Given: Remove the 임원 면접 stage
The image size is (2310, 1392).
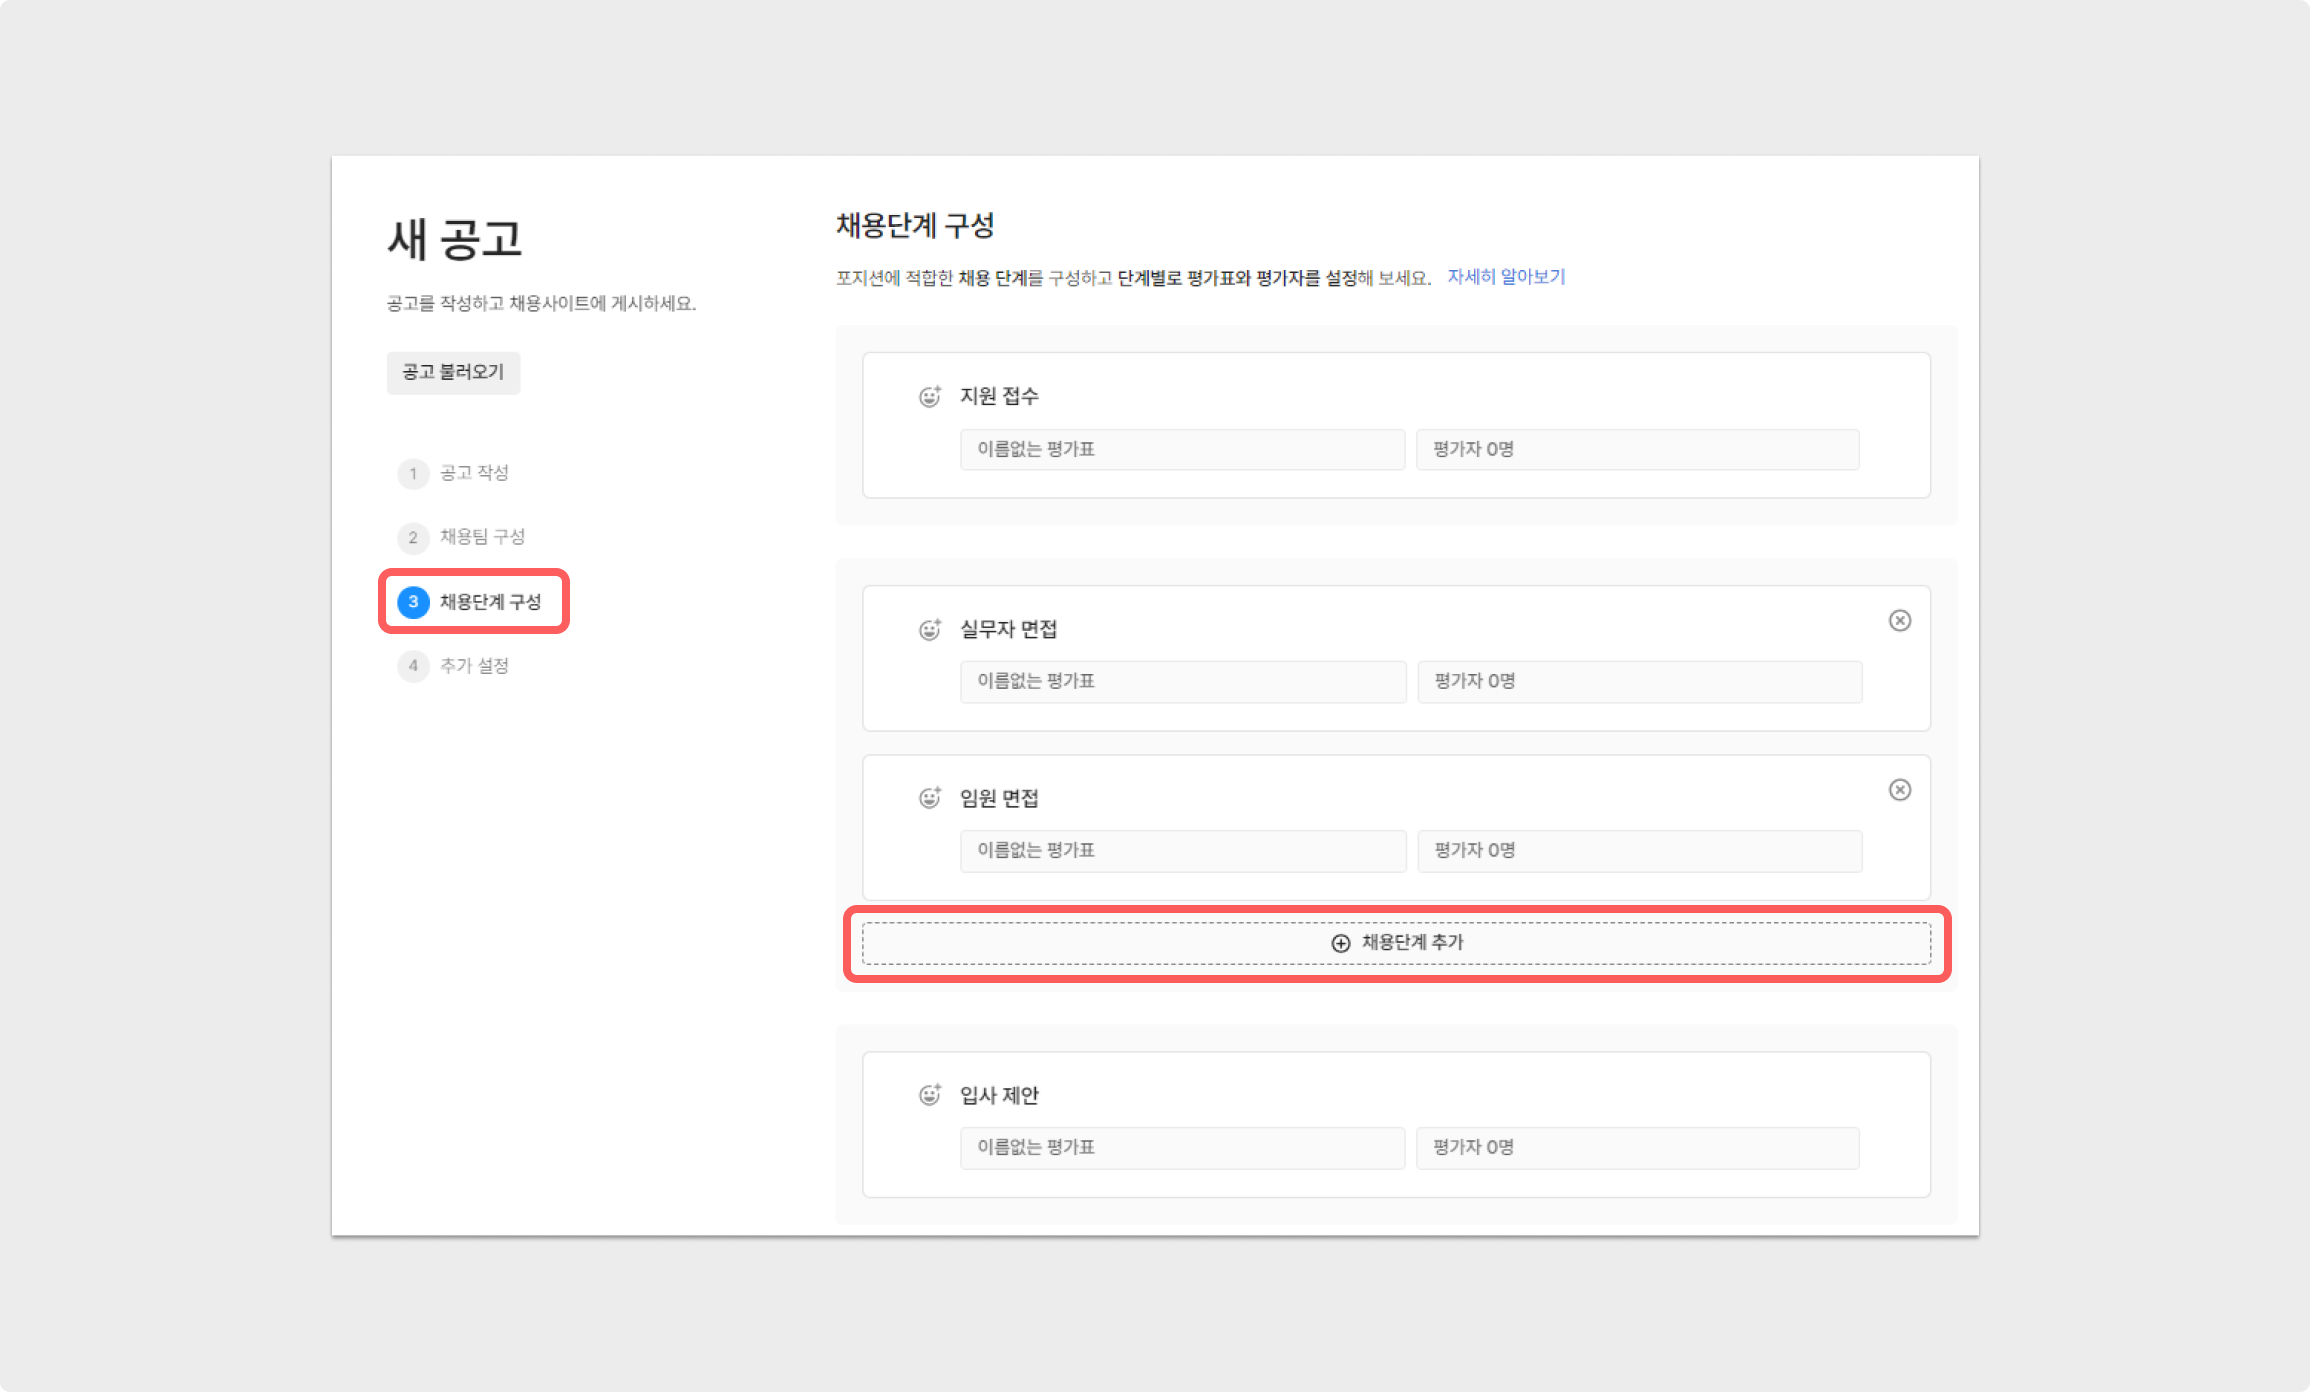Looking at the screenshot, I should (x=1899, y=790).
